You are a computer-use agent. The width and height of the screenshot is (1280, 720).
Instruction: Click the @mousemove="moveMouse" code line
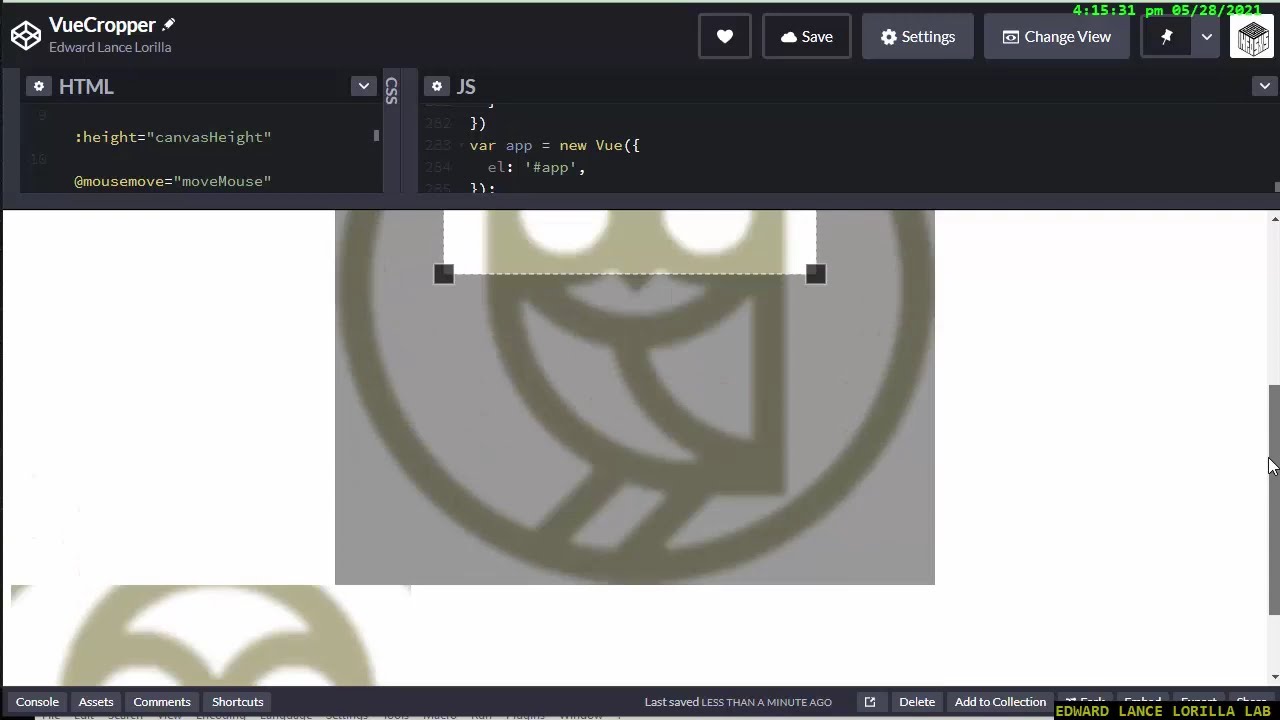(173, 181)
